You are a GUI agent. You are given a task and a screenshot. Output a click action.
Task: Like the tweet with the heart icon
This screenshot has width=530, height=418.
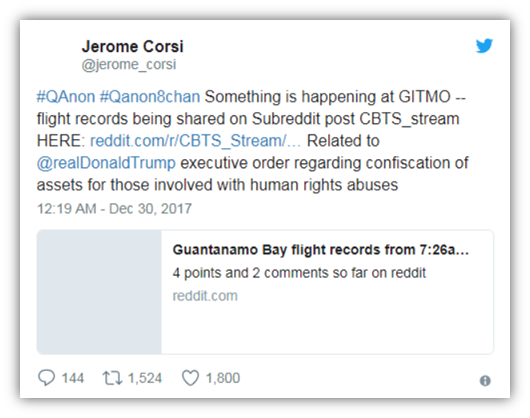point(190,378)
